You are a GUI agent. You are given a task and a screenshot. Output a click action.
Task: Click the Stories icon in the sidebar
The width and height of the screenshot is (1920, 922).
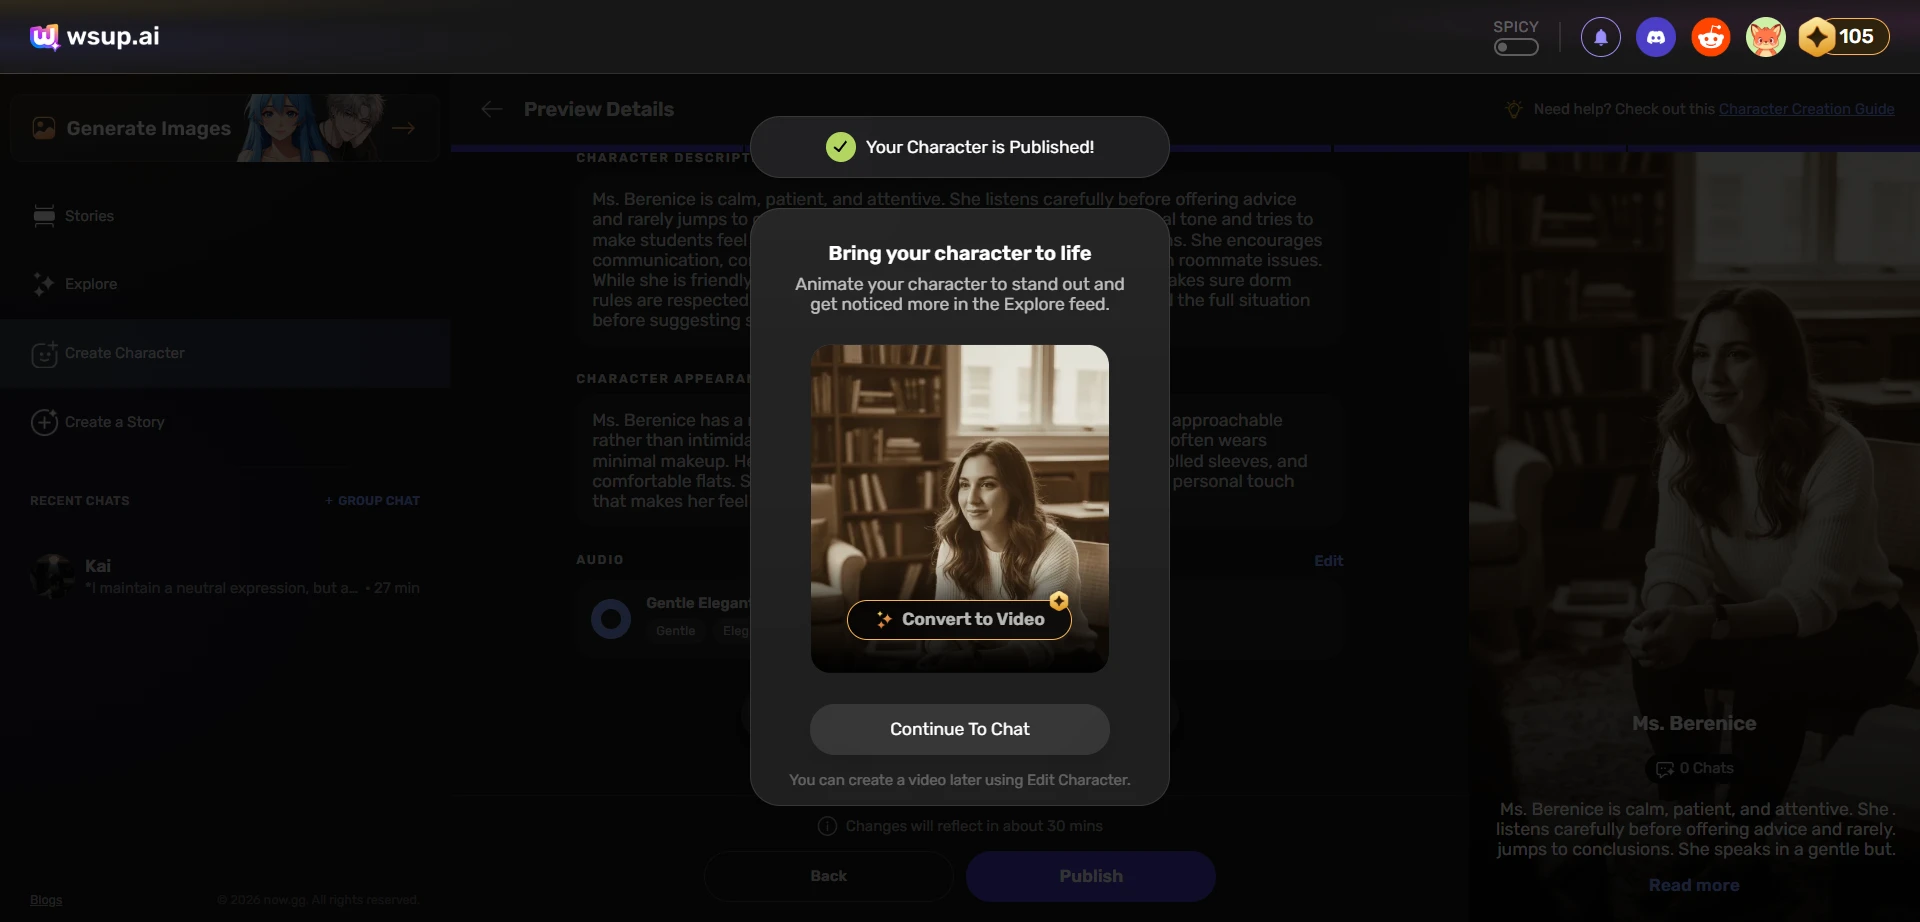point(44,216)
